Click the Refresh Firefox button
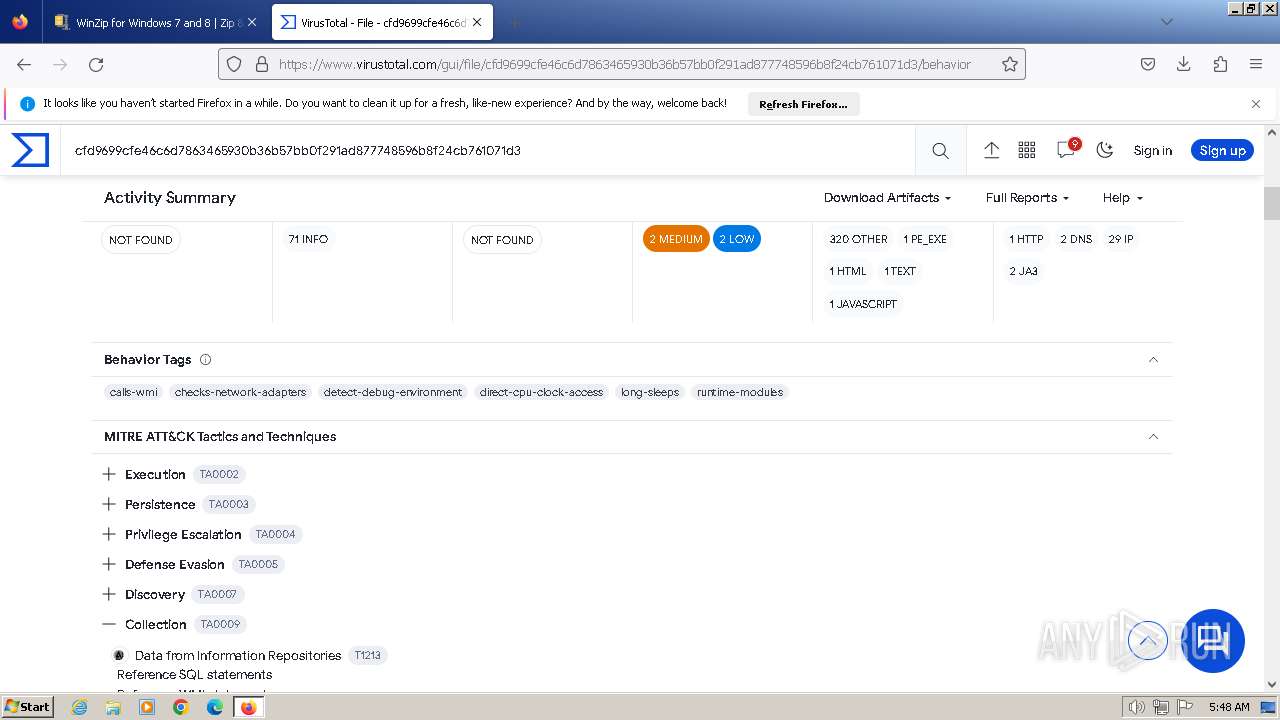 [x=803, y=104]
